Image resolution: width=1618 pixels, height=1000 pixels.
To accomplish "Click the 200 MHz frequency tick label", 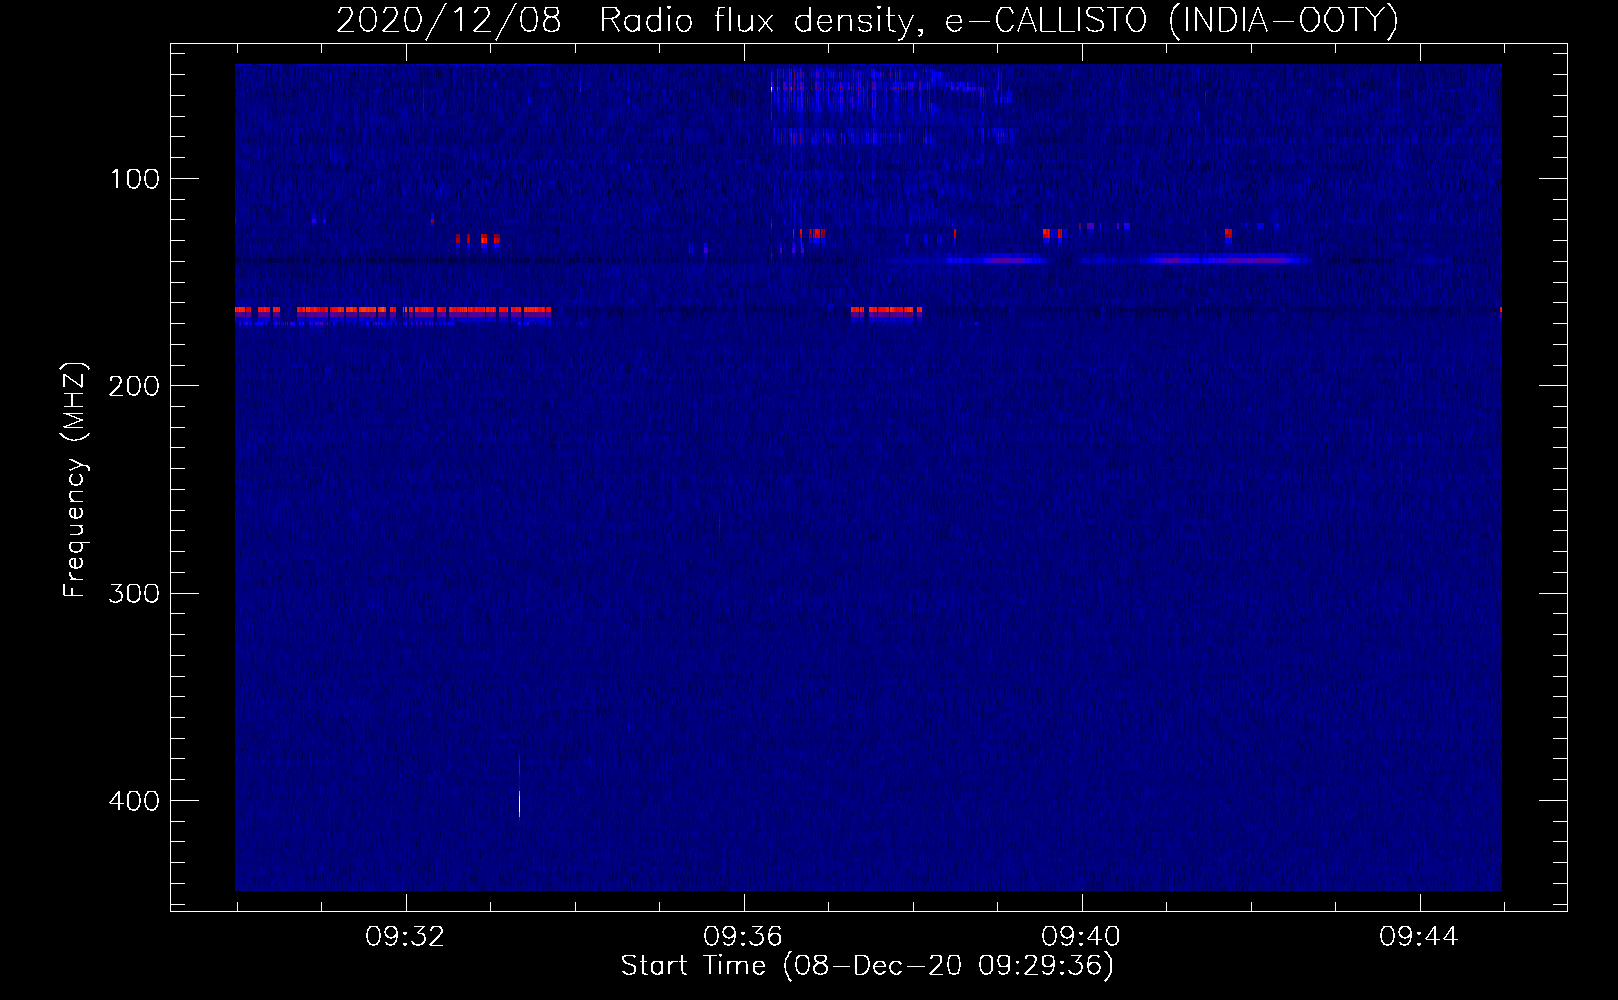I will tap(134, 386).
